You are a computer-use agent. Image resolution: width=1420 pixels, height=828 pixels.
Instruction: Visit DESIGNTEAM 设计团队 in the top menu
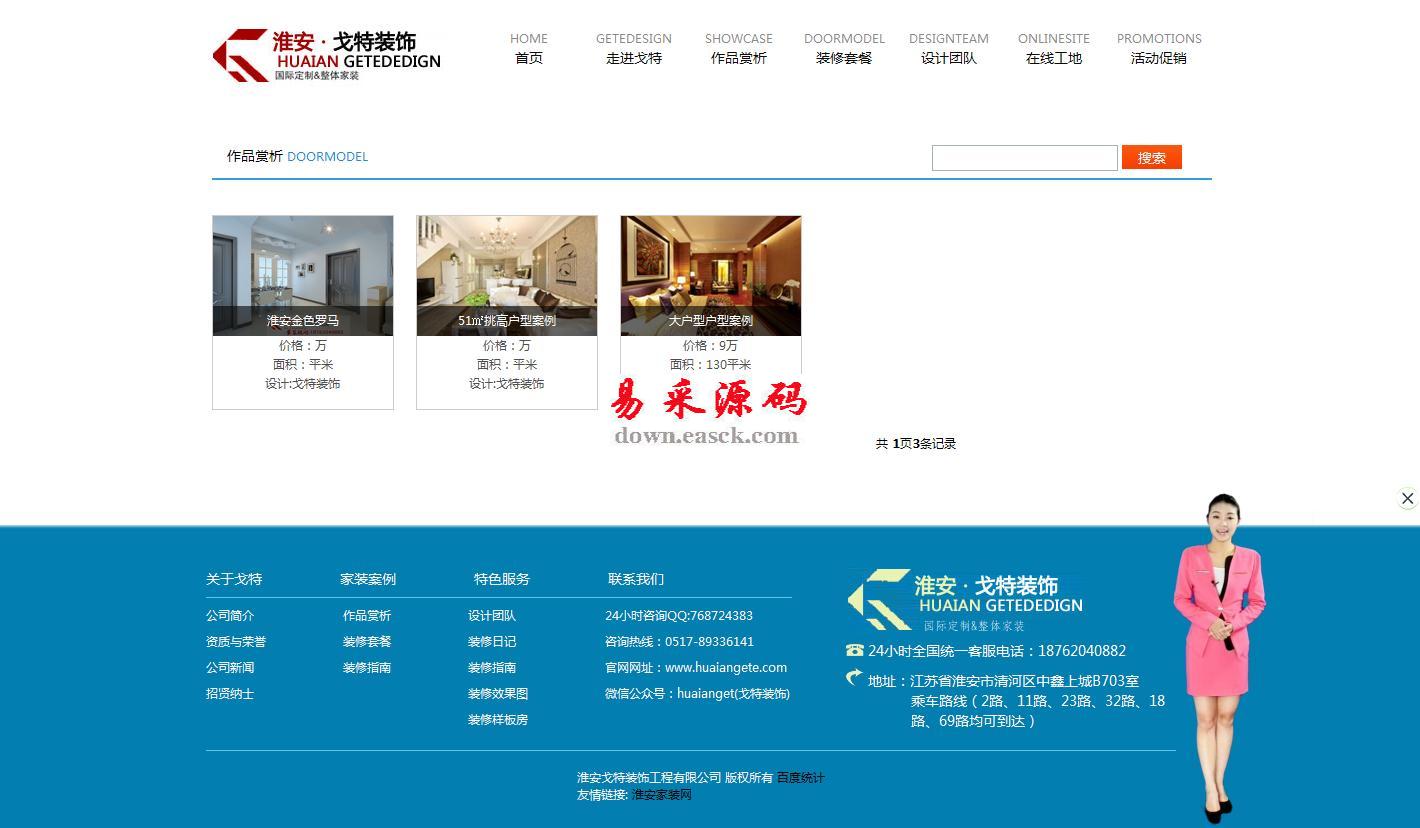click(949, 48)
